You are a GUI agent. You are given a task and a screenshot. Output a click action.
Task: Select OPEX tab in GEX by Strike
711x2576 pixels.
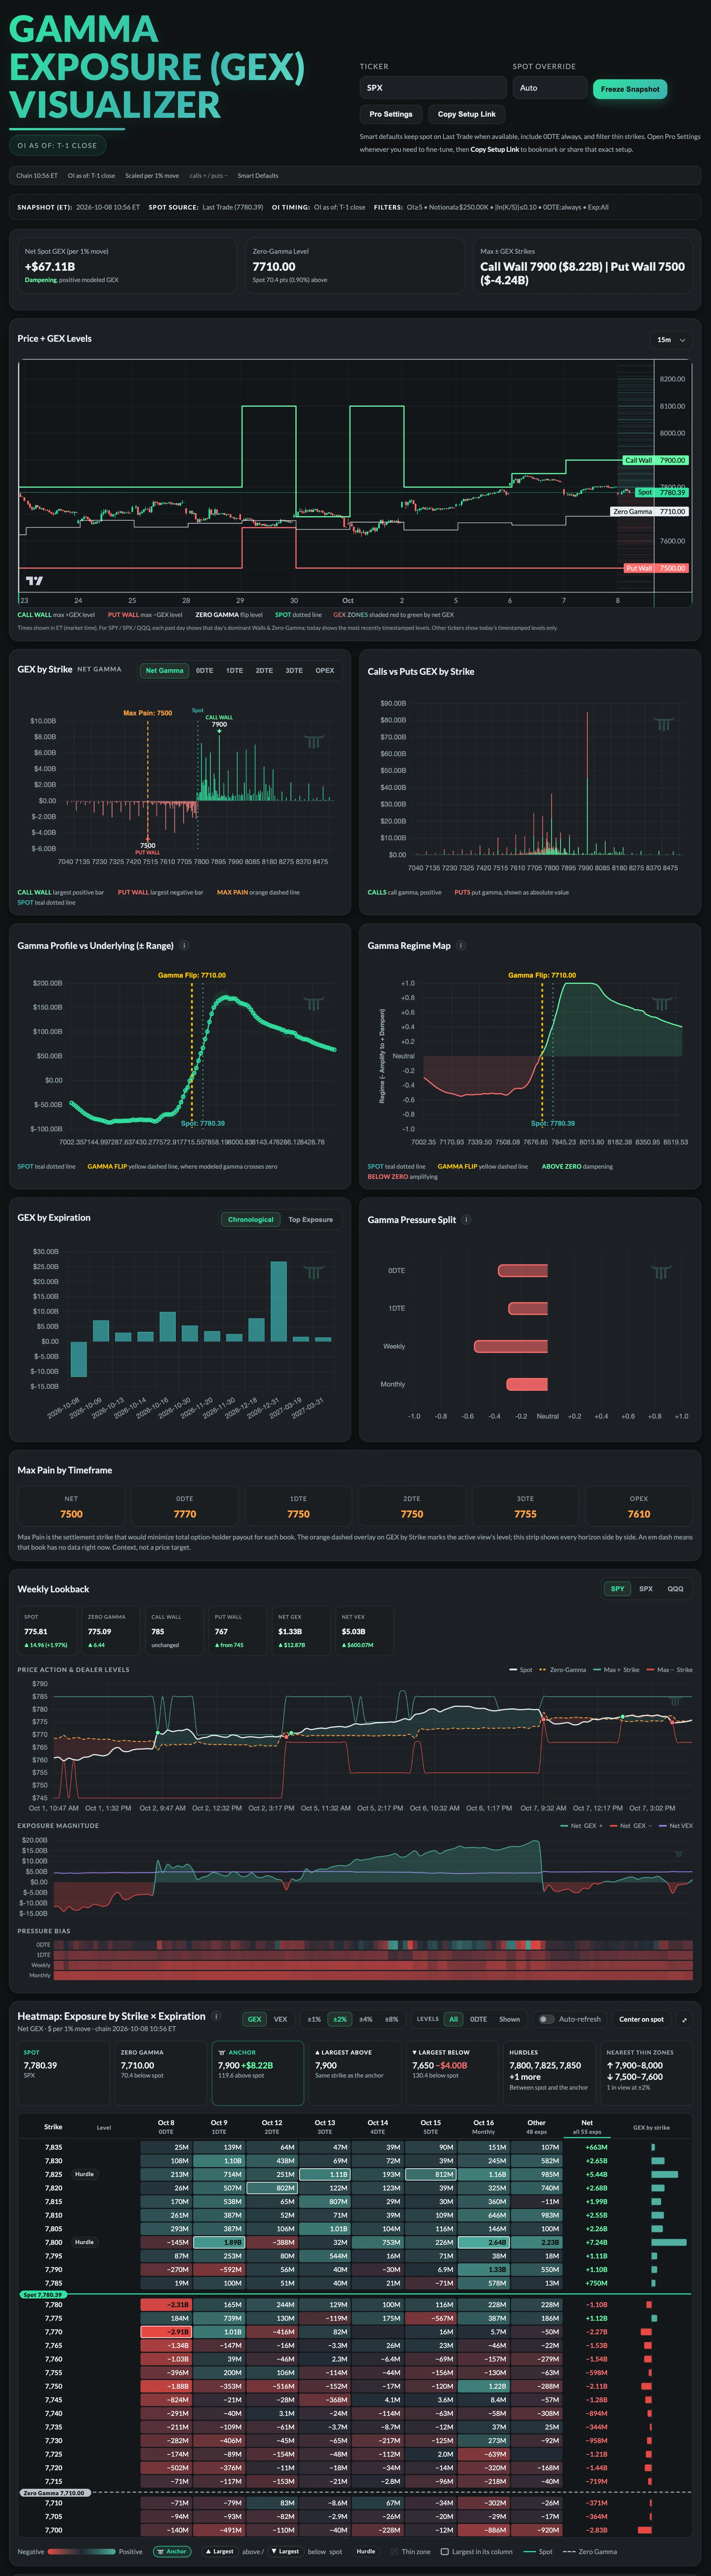pos(325,671)
